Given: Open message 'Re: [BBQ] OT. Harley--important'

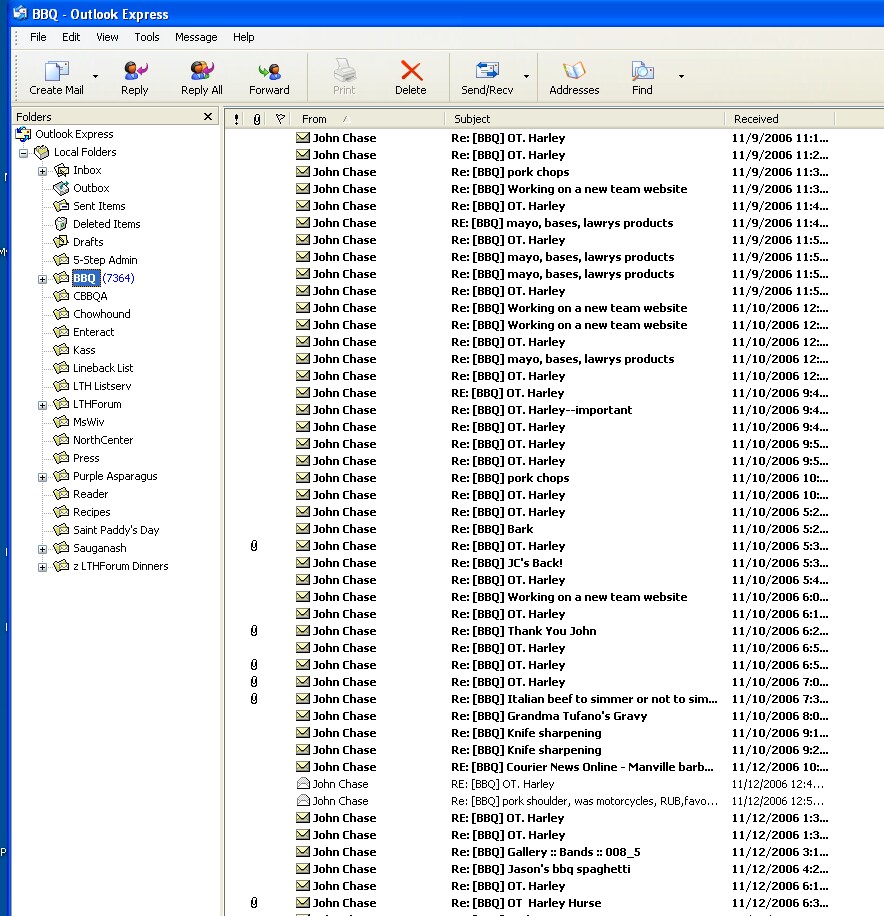Looking at the screenshot, I should (542, 410).
